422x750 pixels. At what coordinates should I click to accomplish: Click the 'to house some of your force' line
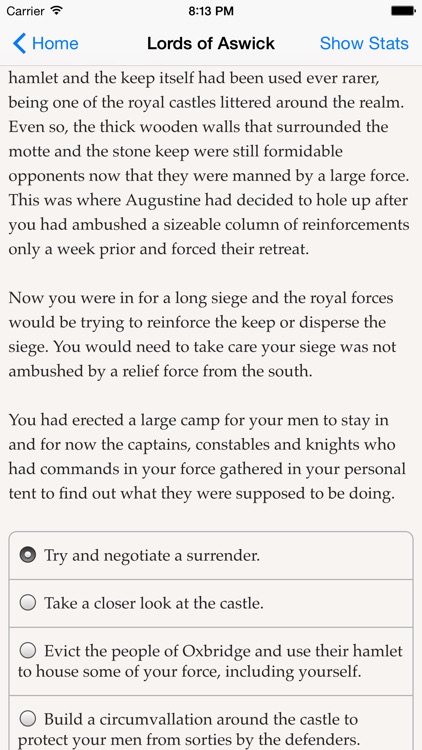189,672
